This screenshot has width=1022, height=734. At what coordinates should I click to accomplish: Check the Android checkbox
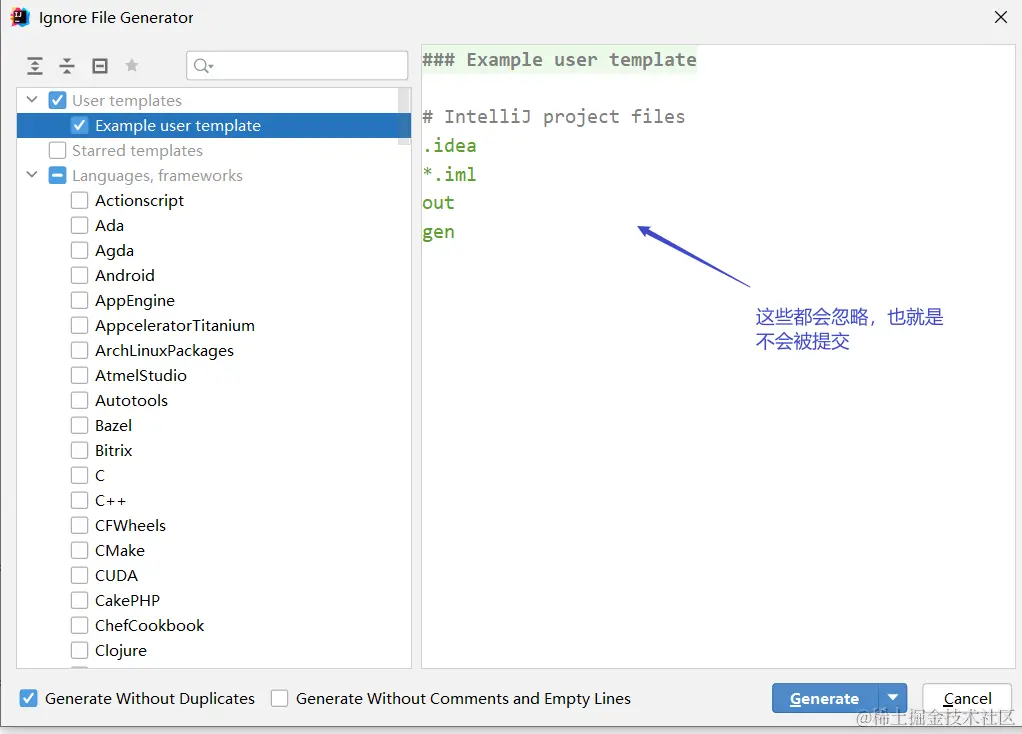coord(80,275)
